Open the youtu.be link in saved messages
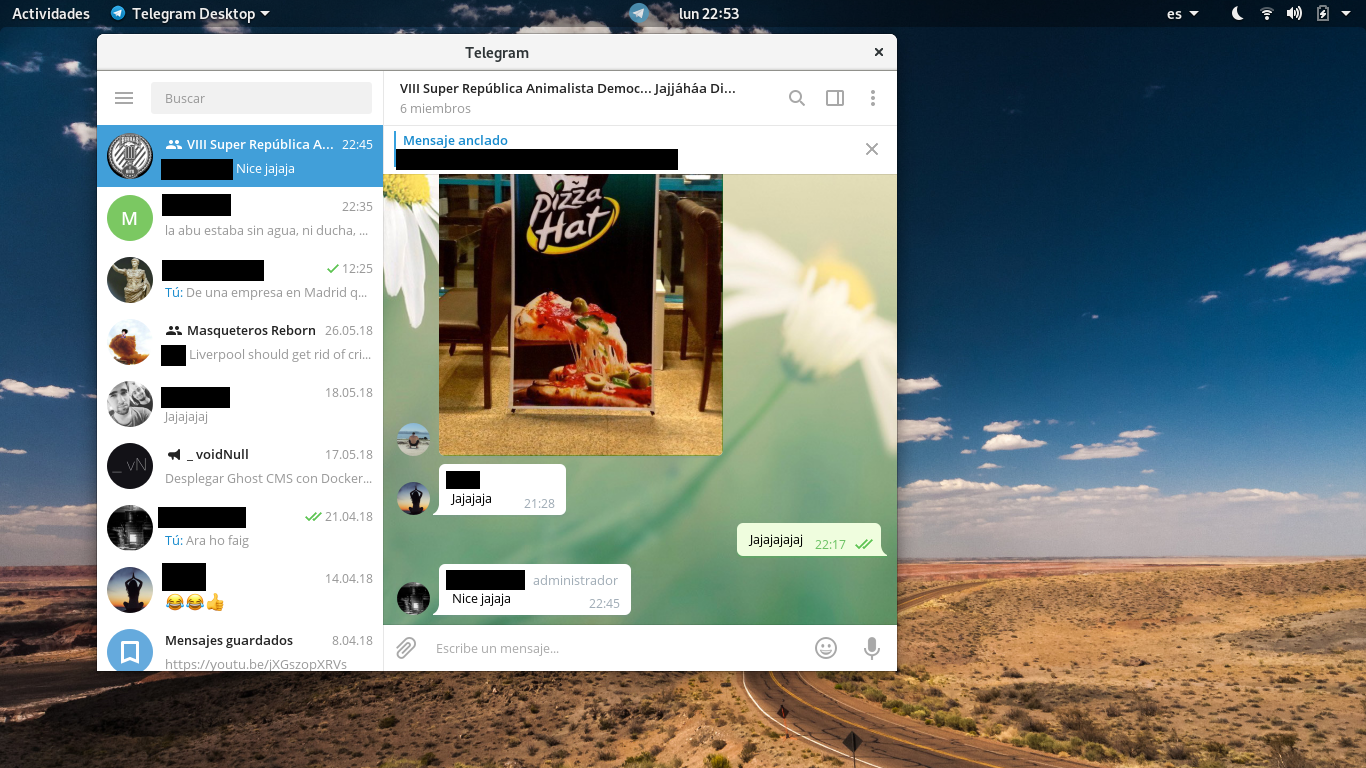 pos(253,663)
